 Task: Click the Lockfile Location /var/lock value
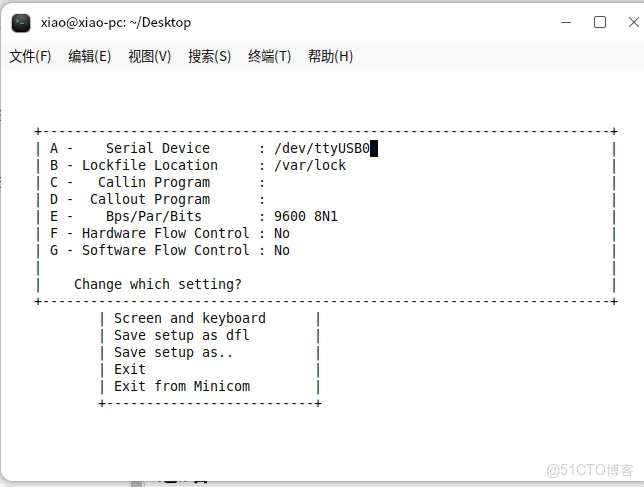[310, 166]
